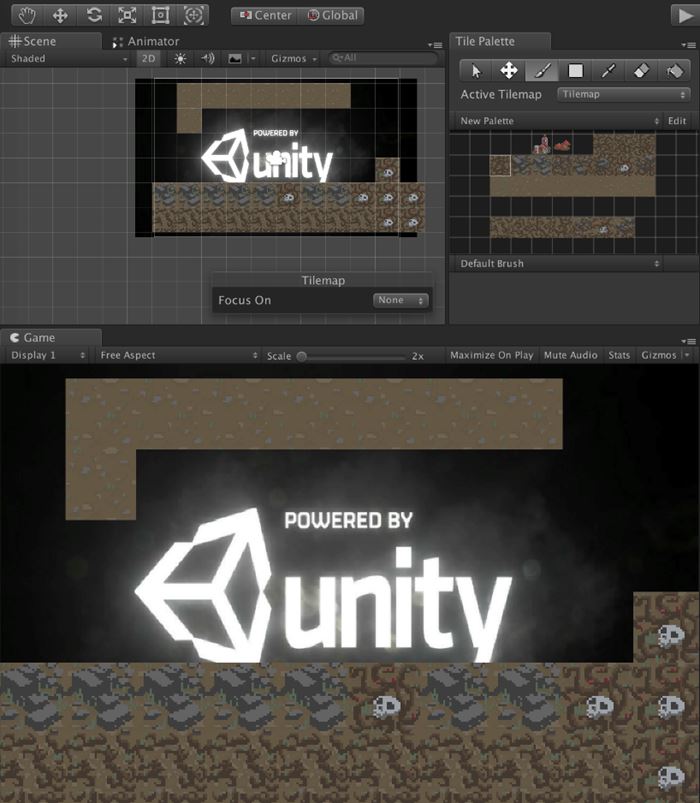This screenshot has width=700, height=803.
Task: Select the Box Fill tool in Tile Palette
Action: [575, 71]
